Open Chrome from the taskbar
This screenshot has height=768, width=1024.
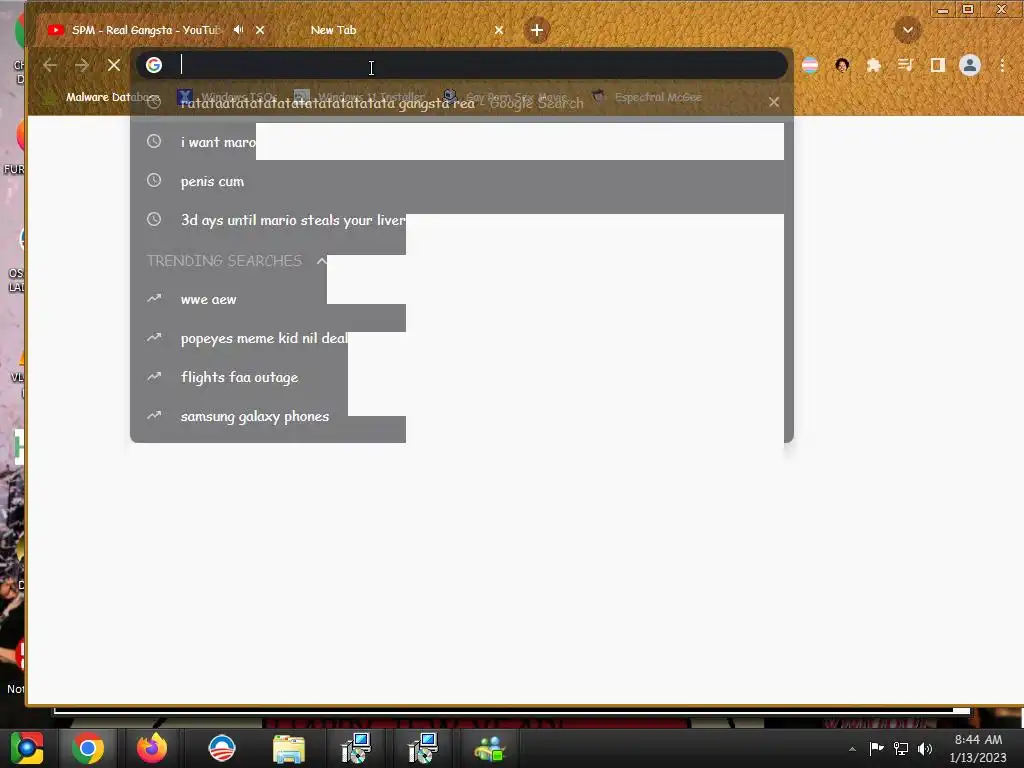pos(88,748)
